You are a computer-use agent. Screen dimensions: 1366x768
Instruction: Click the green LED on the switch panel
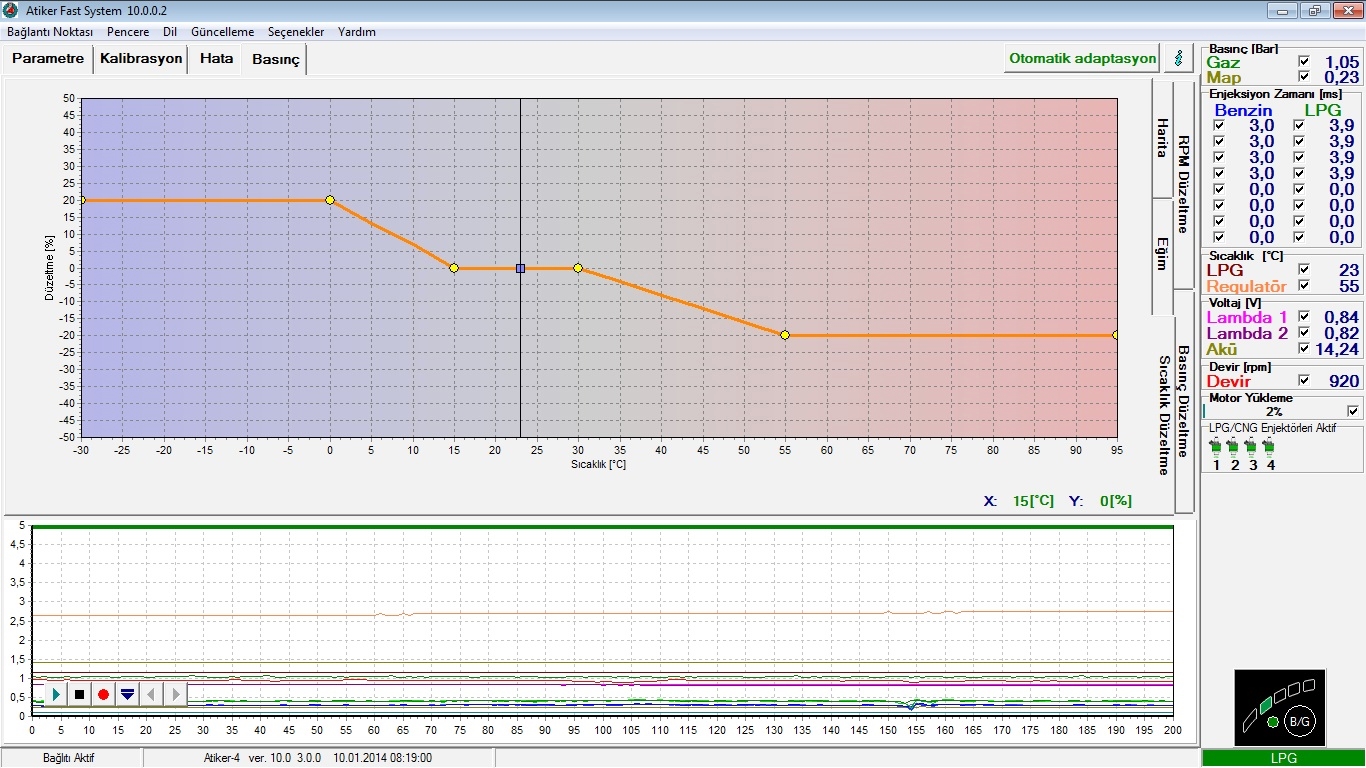1272,722
